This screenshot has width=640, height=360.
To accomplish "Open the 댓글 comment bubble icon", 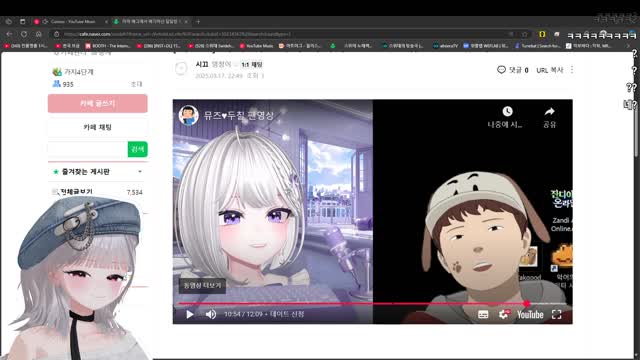I will 501,70.
